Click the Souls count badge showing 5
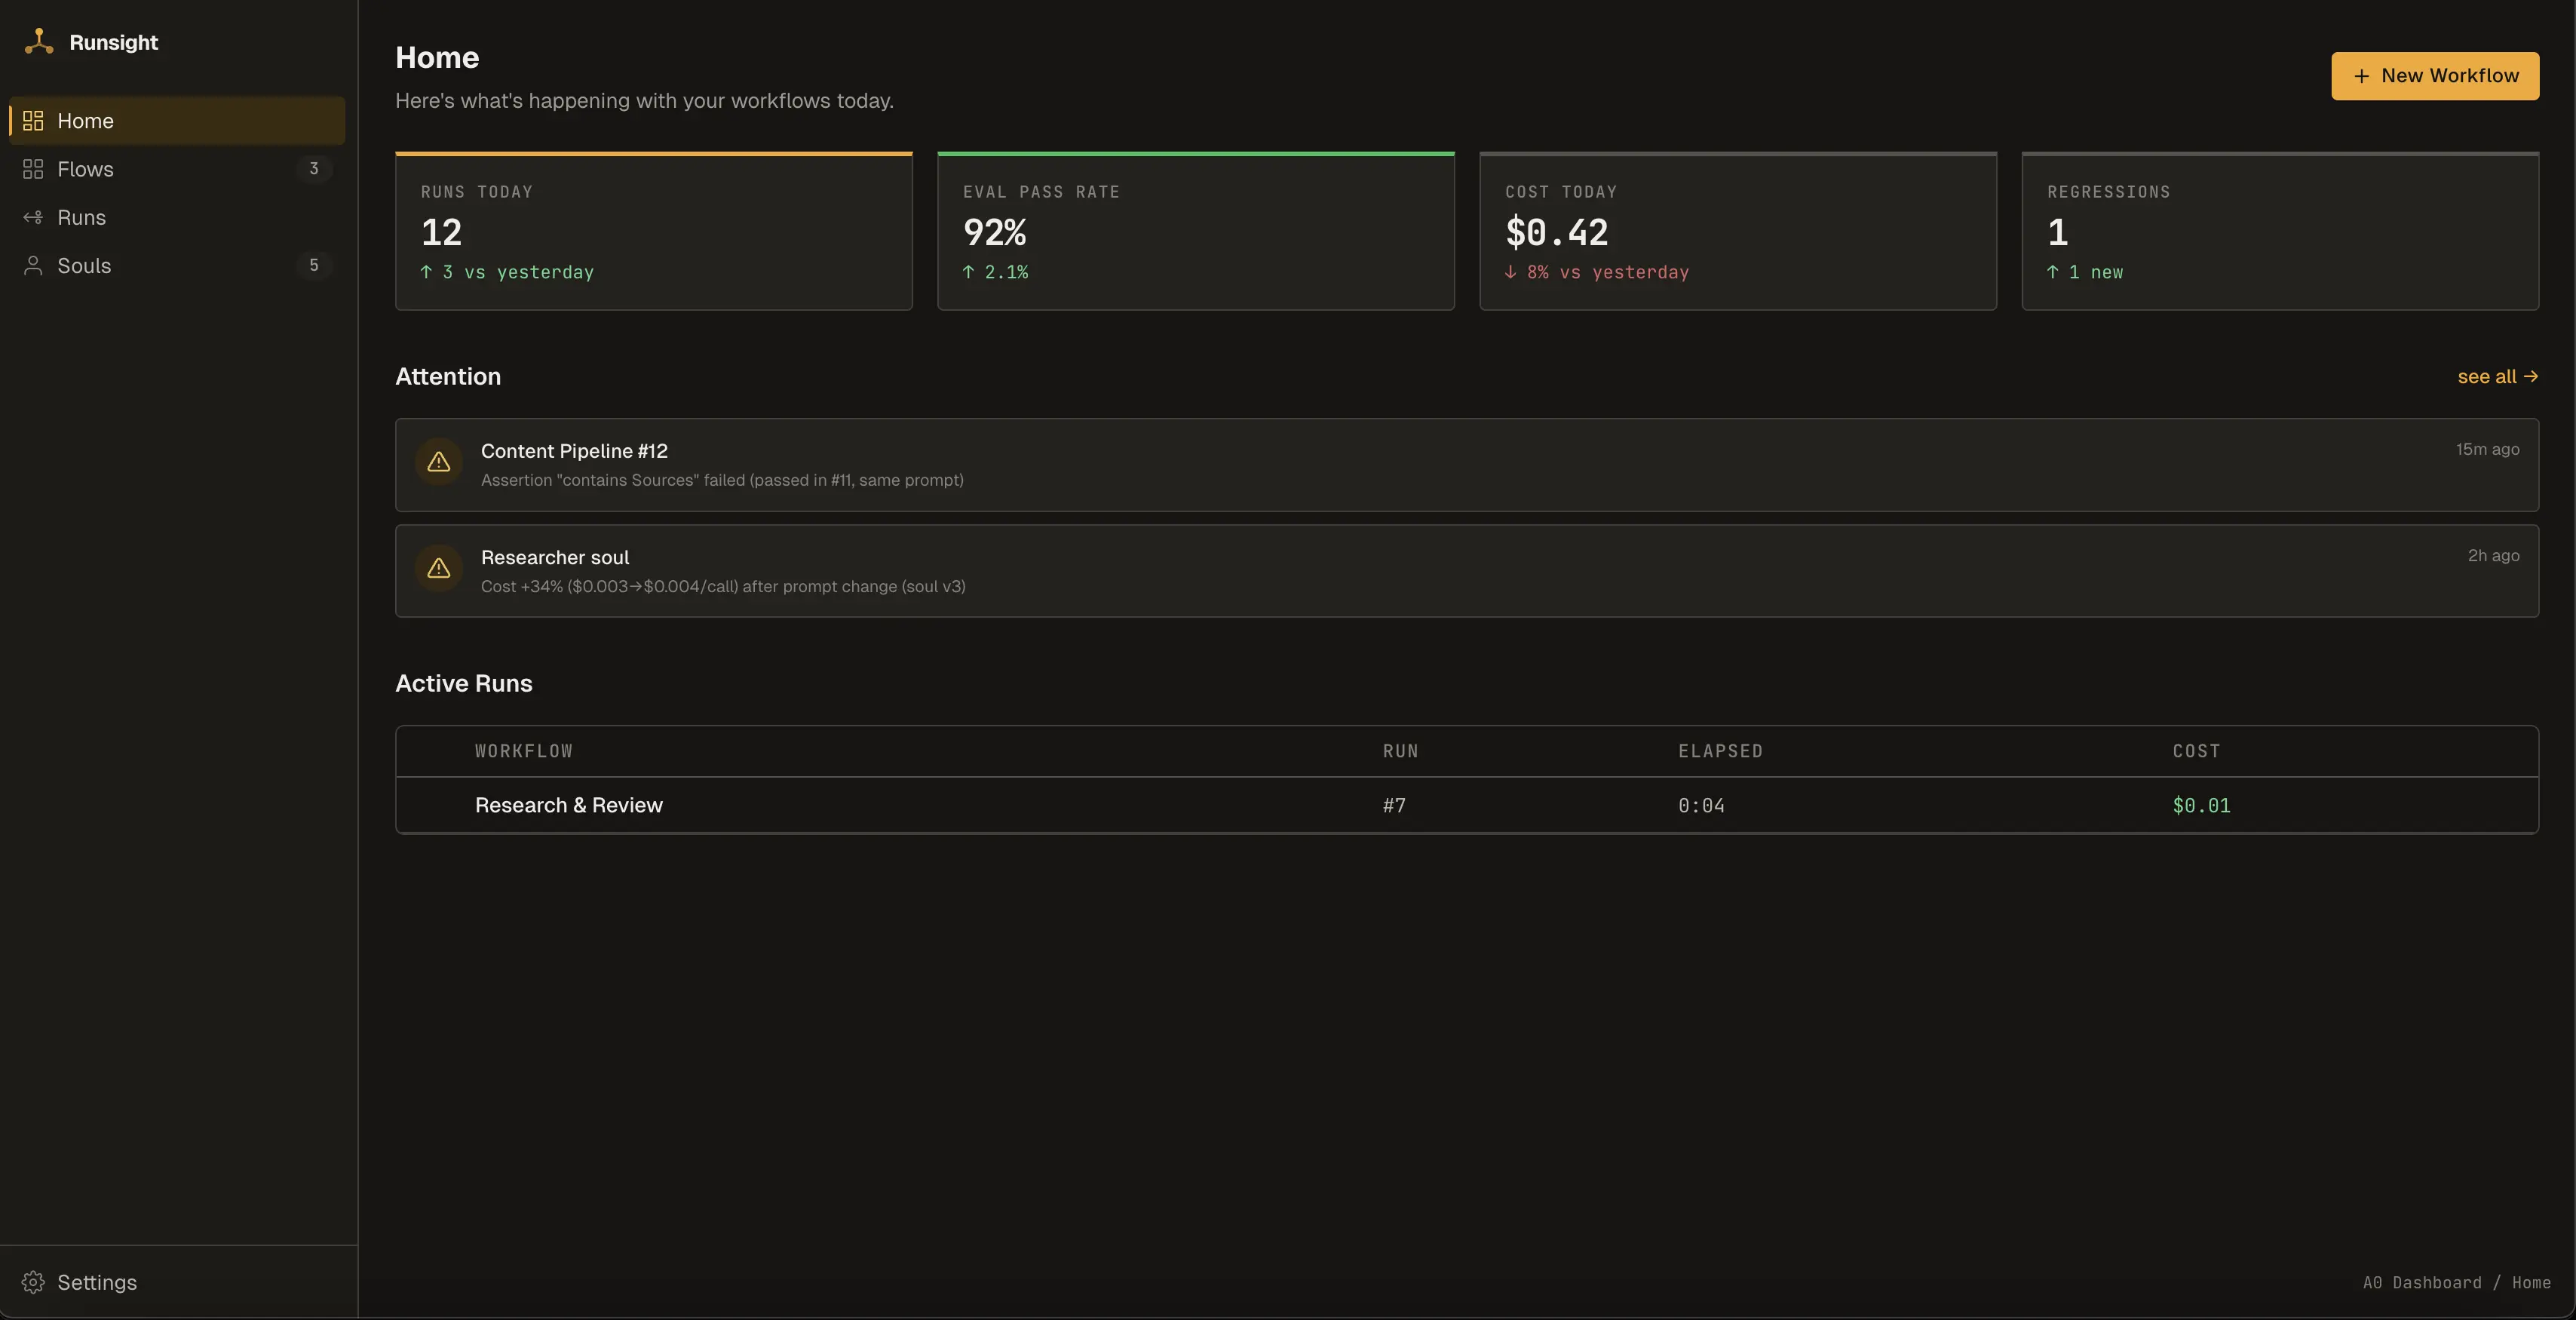 (313, 265)
